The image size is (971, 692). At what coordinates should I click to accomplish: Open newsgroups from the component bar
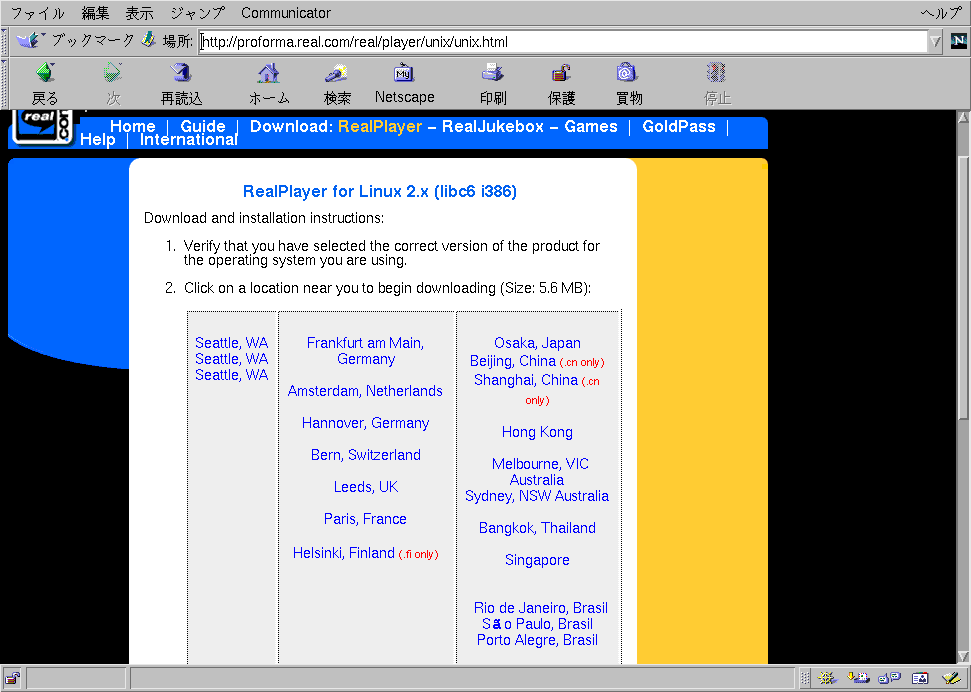tap(889, 678)
